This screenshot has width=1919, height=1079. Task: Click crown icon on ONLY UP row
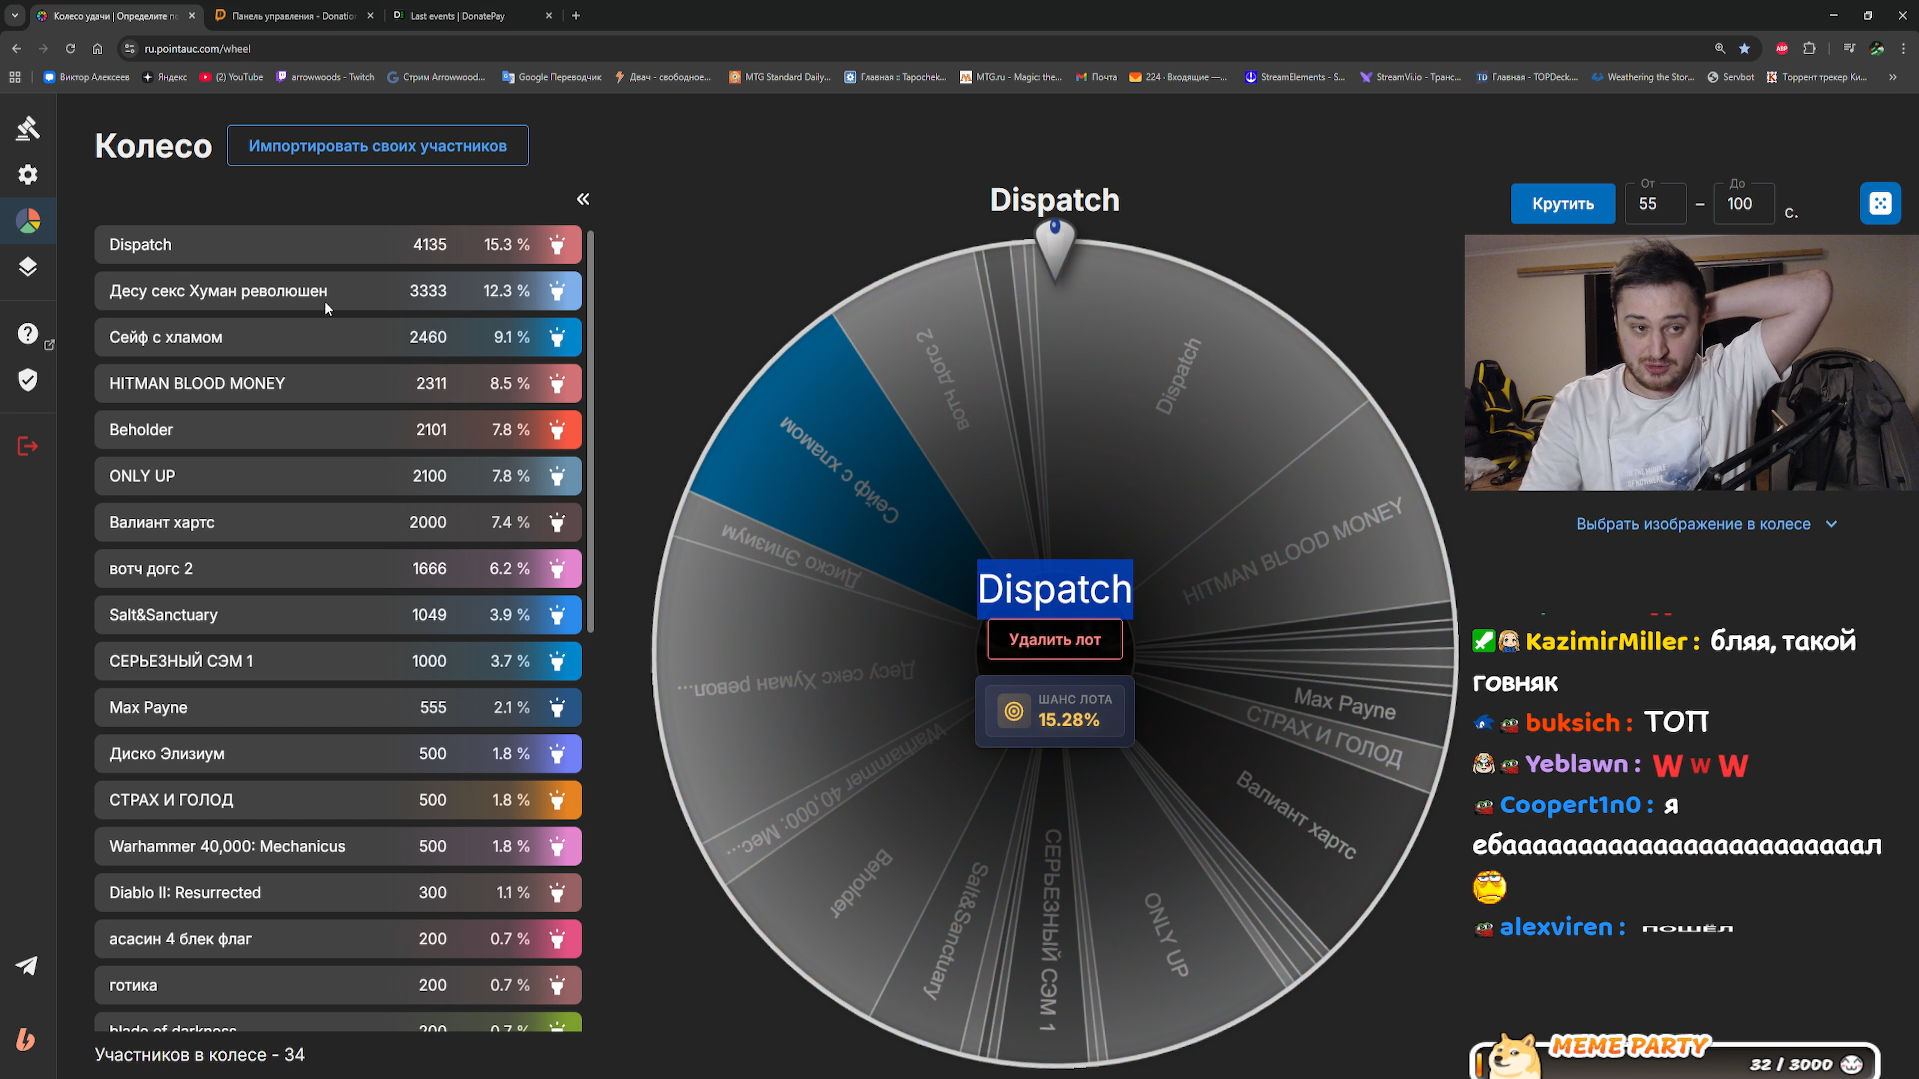coord(557,476)
